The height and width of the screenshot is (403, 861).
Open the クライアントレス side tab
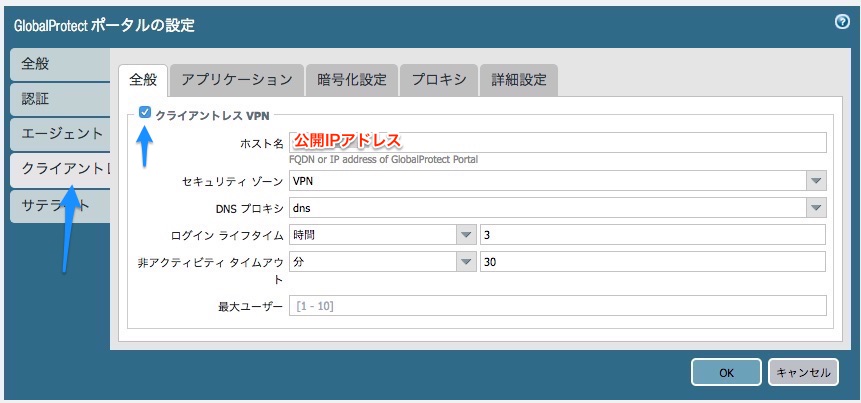60,170
